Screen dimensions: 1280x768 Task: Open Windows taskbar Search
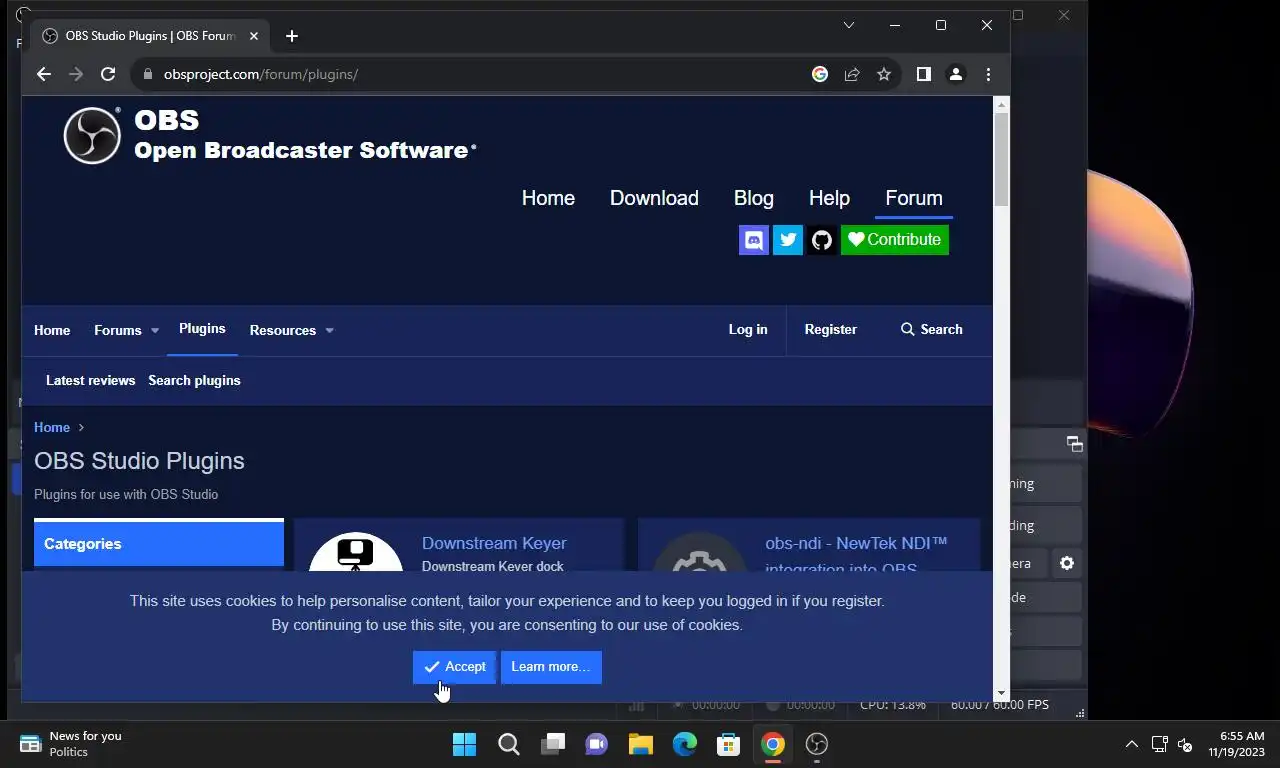509,744
